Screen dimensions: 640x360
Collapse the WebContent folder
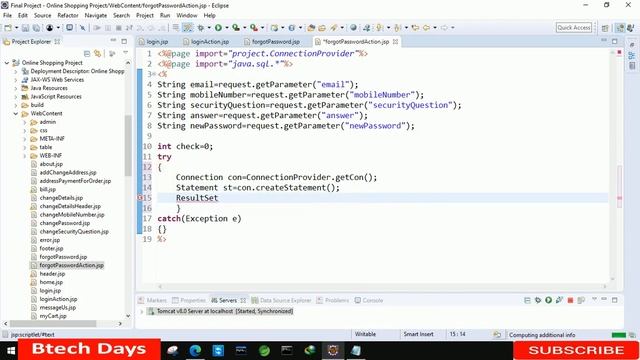[16, 113]
